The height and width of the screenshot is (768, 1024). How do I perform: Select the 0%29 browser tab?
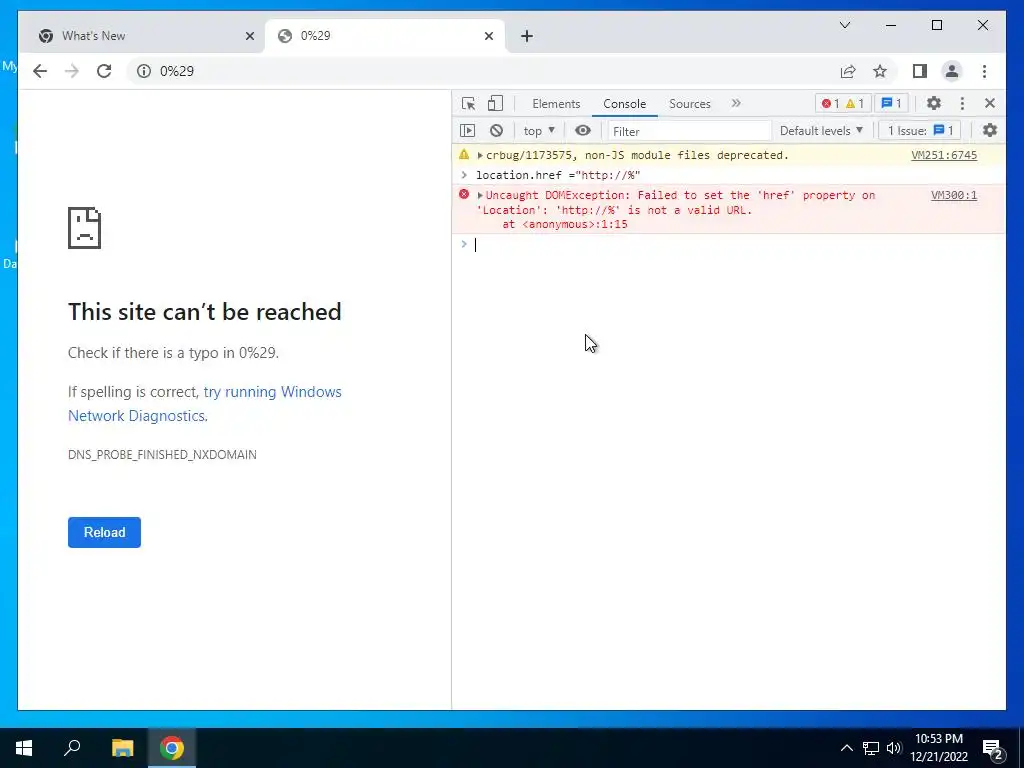point(385,36)
